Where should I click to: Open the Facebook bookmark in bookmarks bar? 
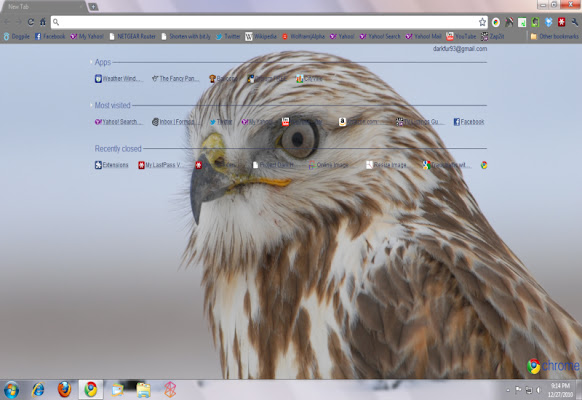pos(50,36)
